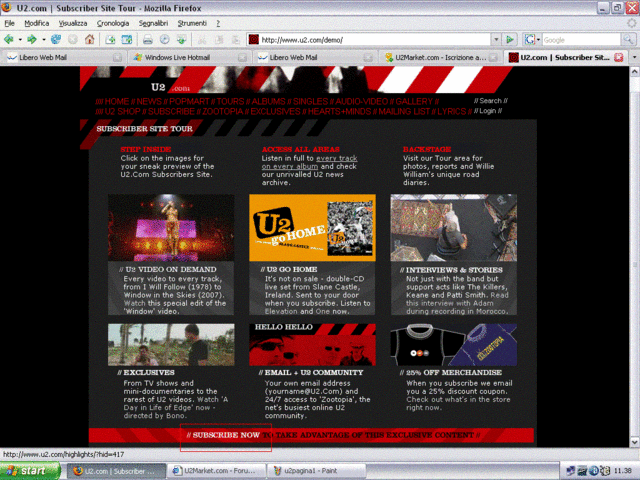Follow the 'every track on every album' link

pos(309,162)
